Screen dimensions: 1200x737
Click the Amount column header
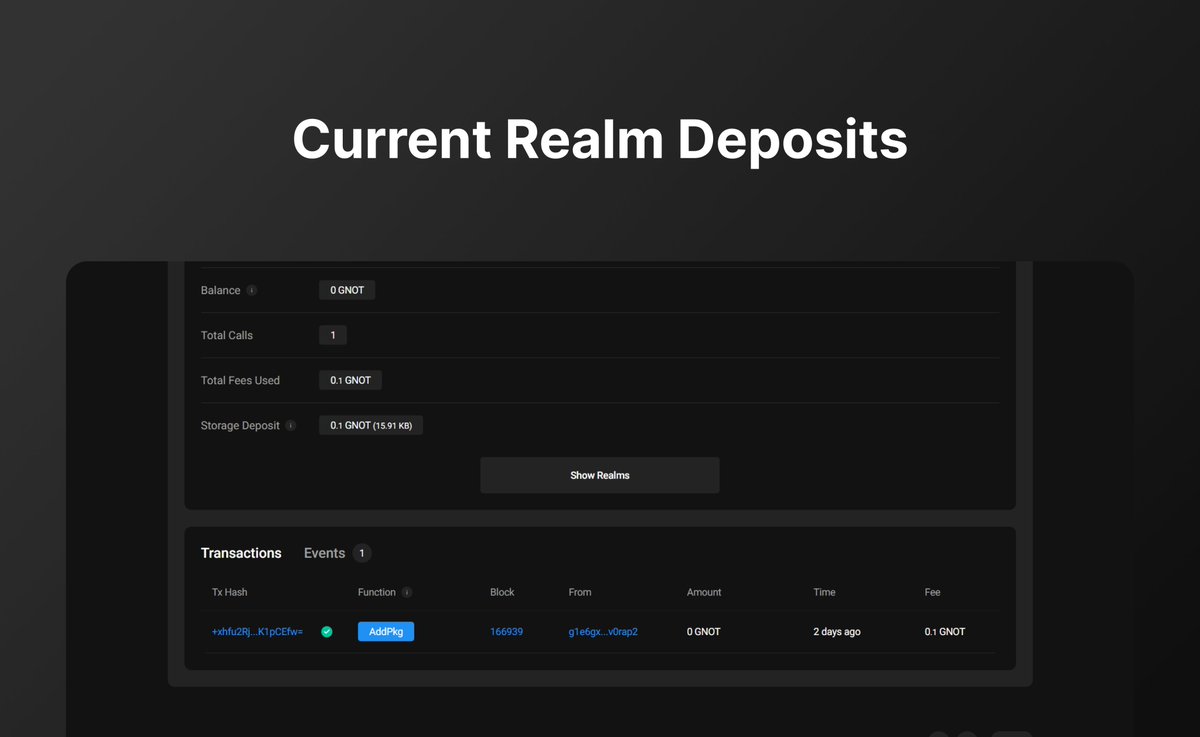[704, 592]
